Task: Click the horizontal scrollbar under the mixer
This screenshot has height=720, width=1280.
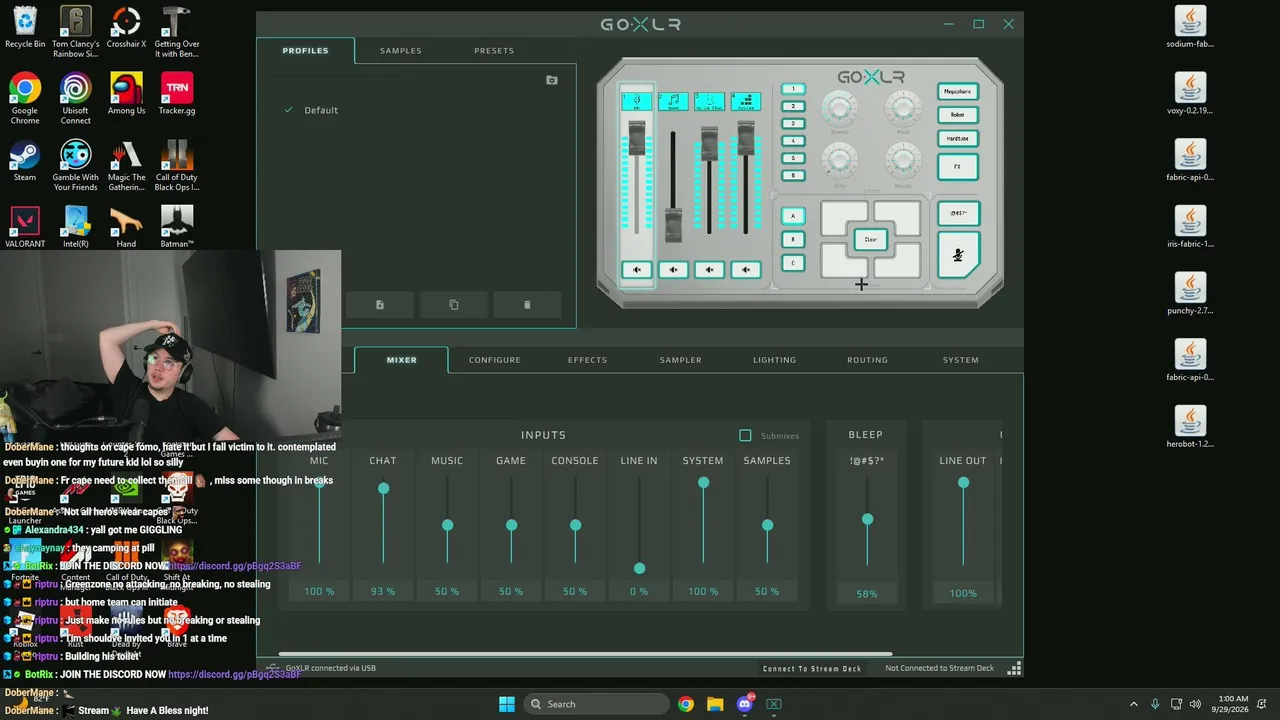Action: (587, 654)
